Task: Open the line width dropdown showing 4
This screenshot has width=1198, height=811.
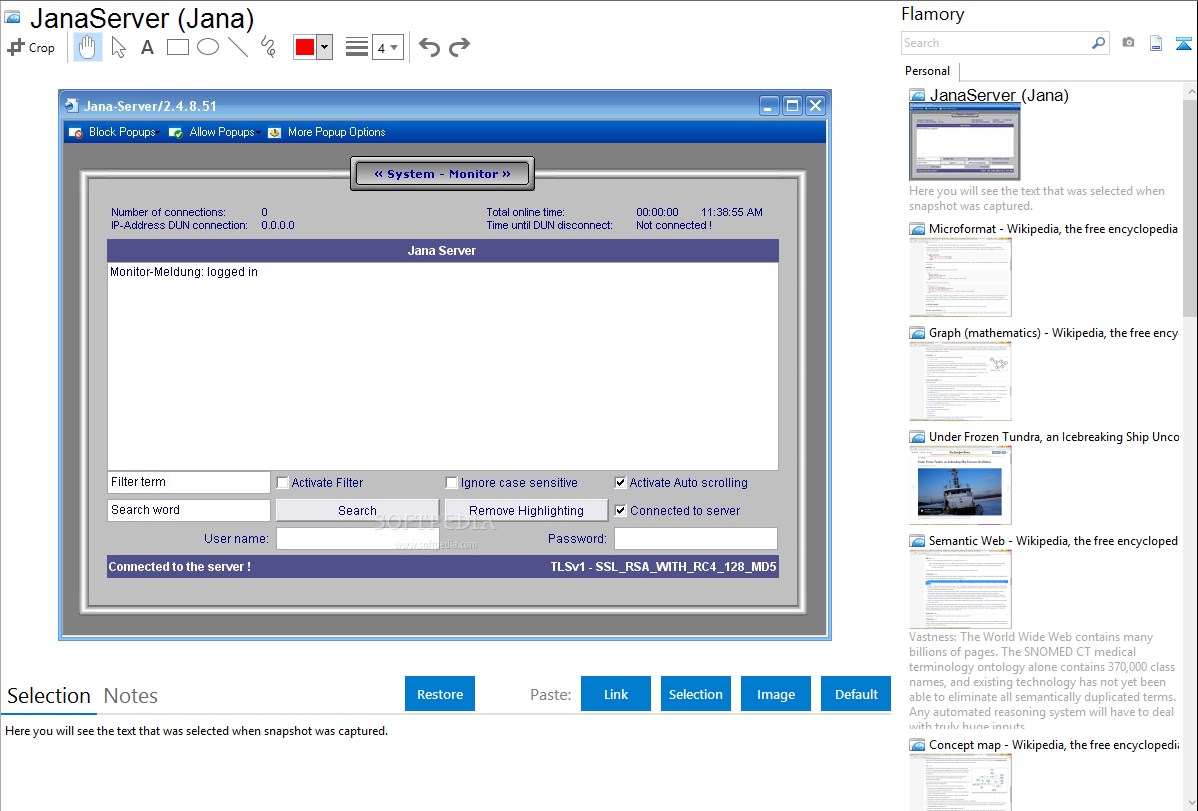Action: [388, 47]
